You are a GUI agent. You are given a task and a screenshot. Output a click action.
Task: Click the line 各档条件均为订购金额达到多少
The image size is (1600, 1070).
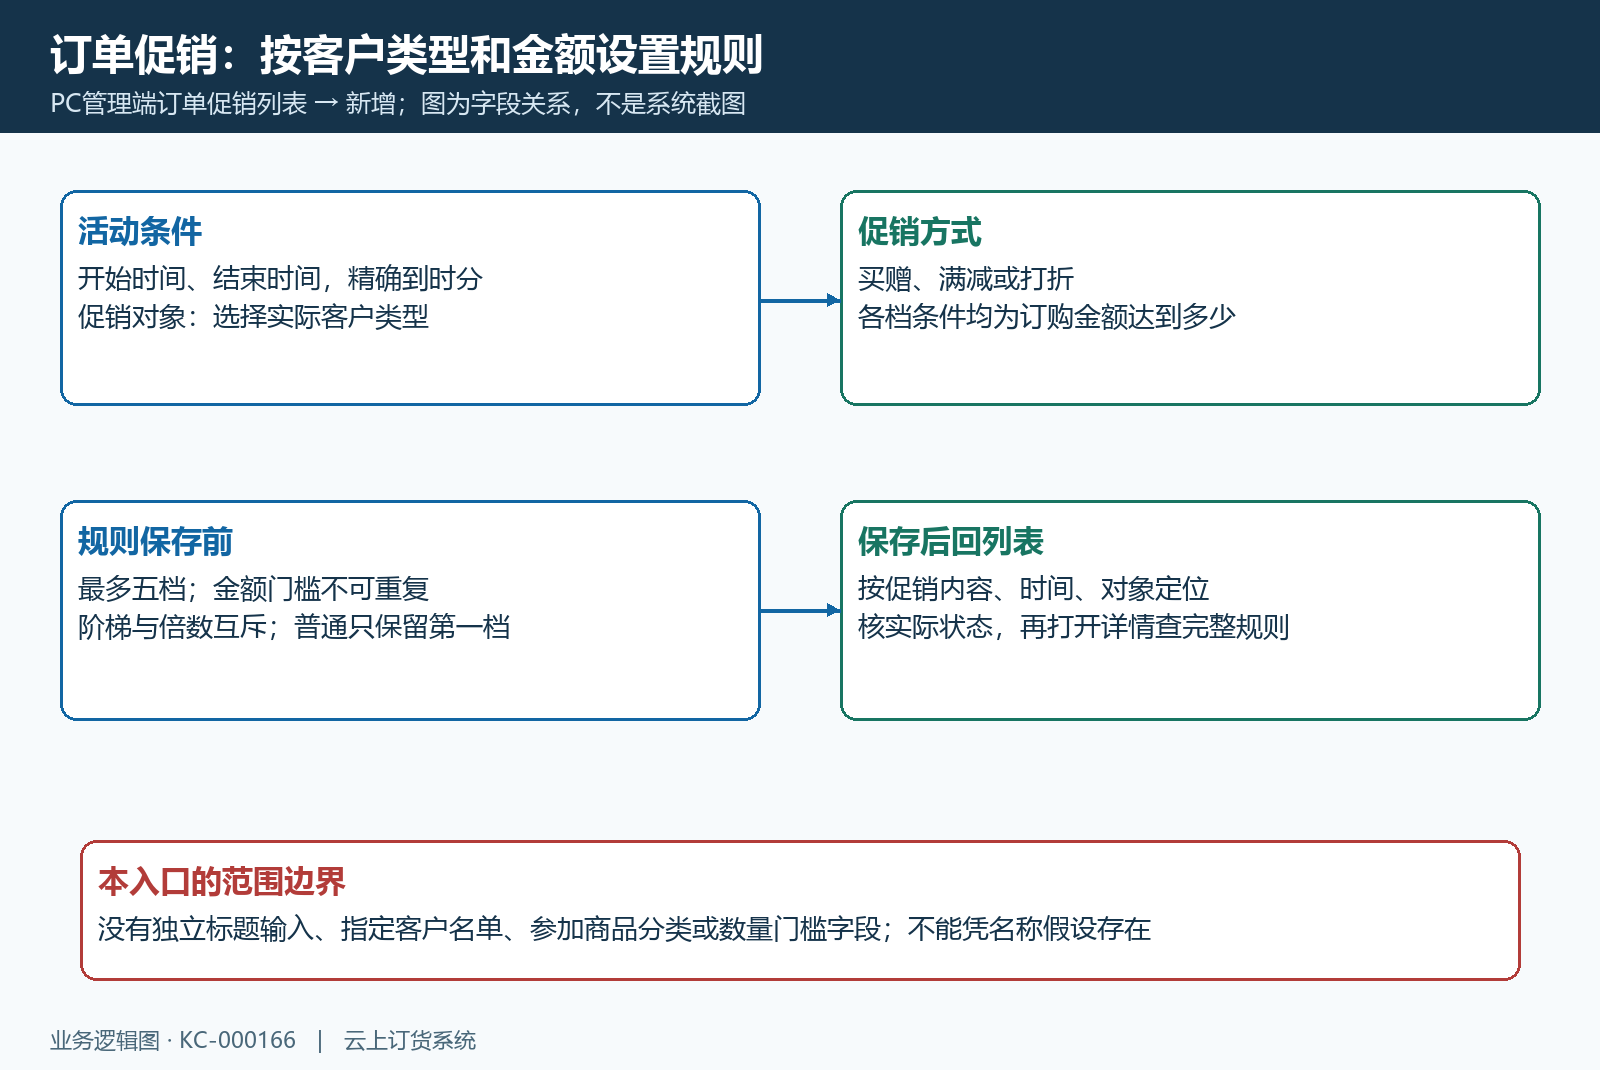1047,317
